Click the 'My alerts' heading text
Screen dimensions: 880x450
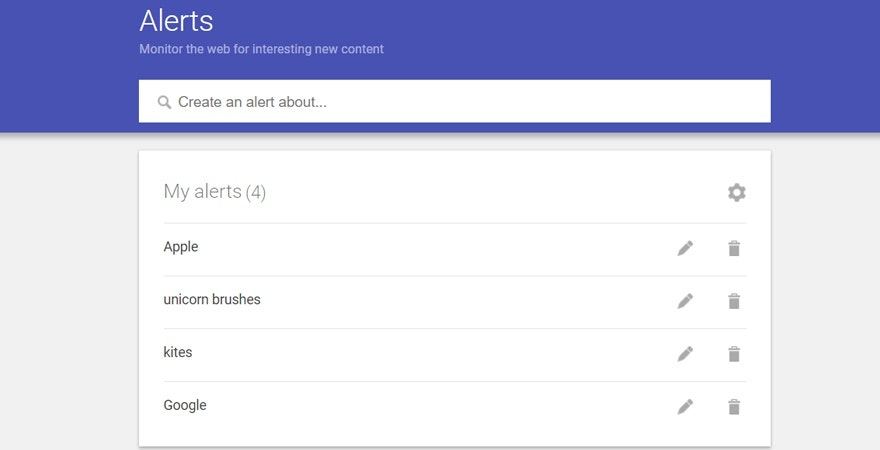pyautogui.click(x=202, y=191)
